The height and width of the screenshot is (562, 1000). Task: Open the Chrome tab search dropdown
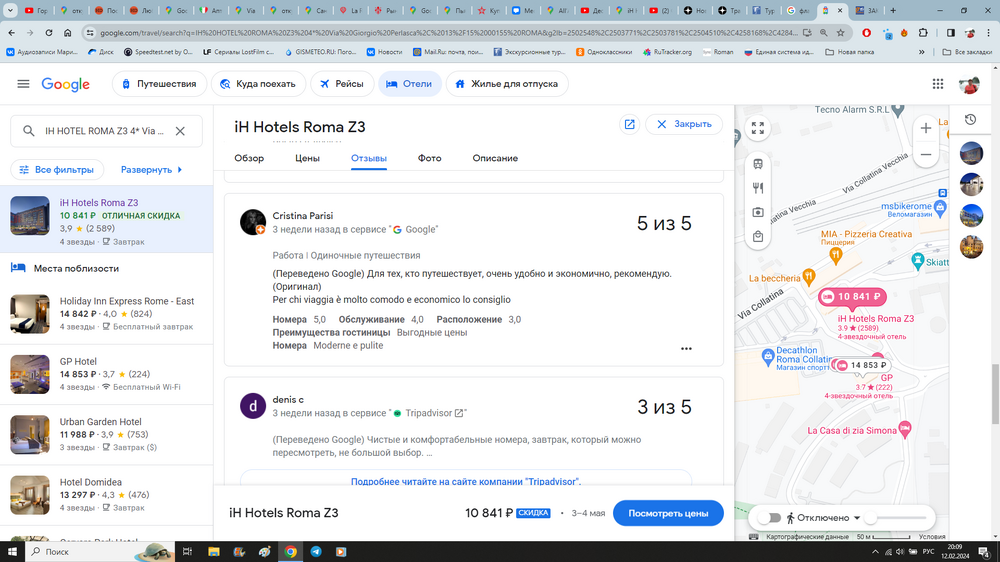(10, 10)
